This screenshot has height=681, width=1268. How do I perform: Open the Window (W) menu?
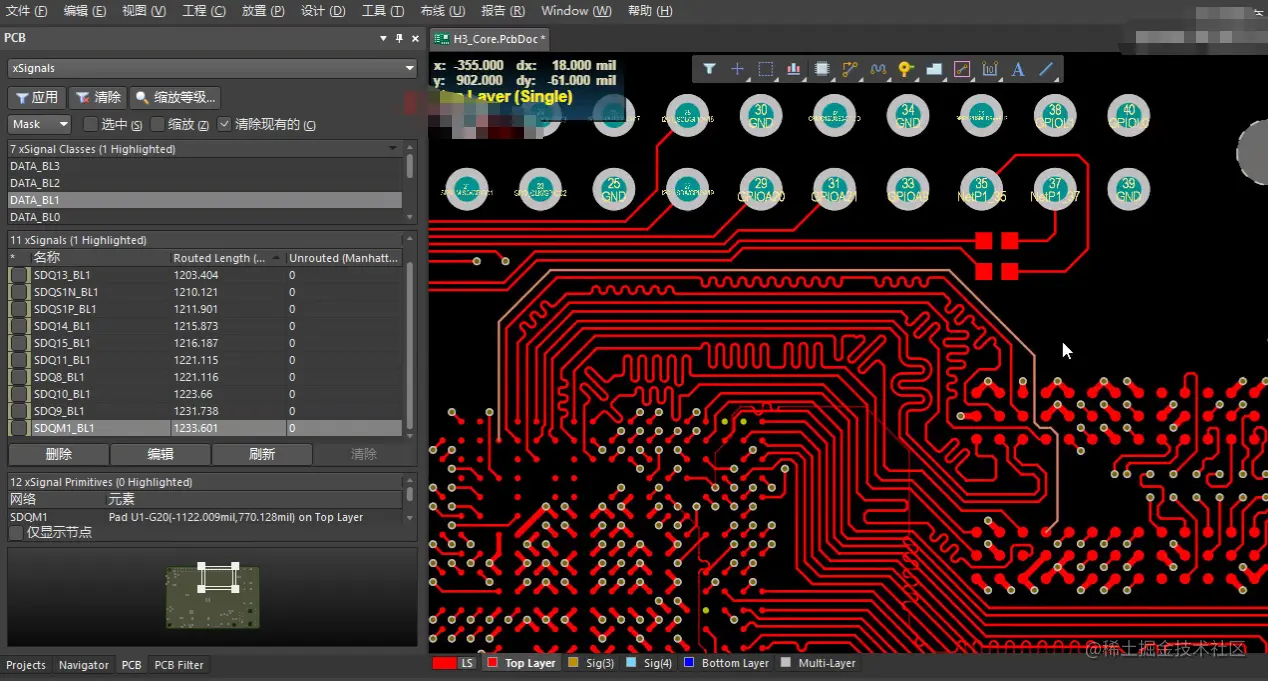tap(576, 11)
